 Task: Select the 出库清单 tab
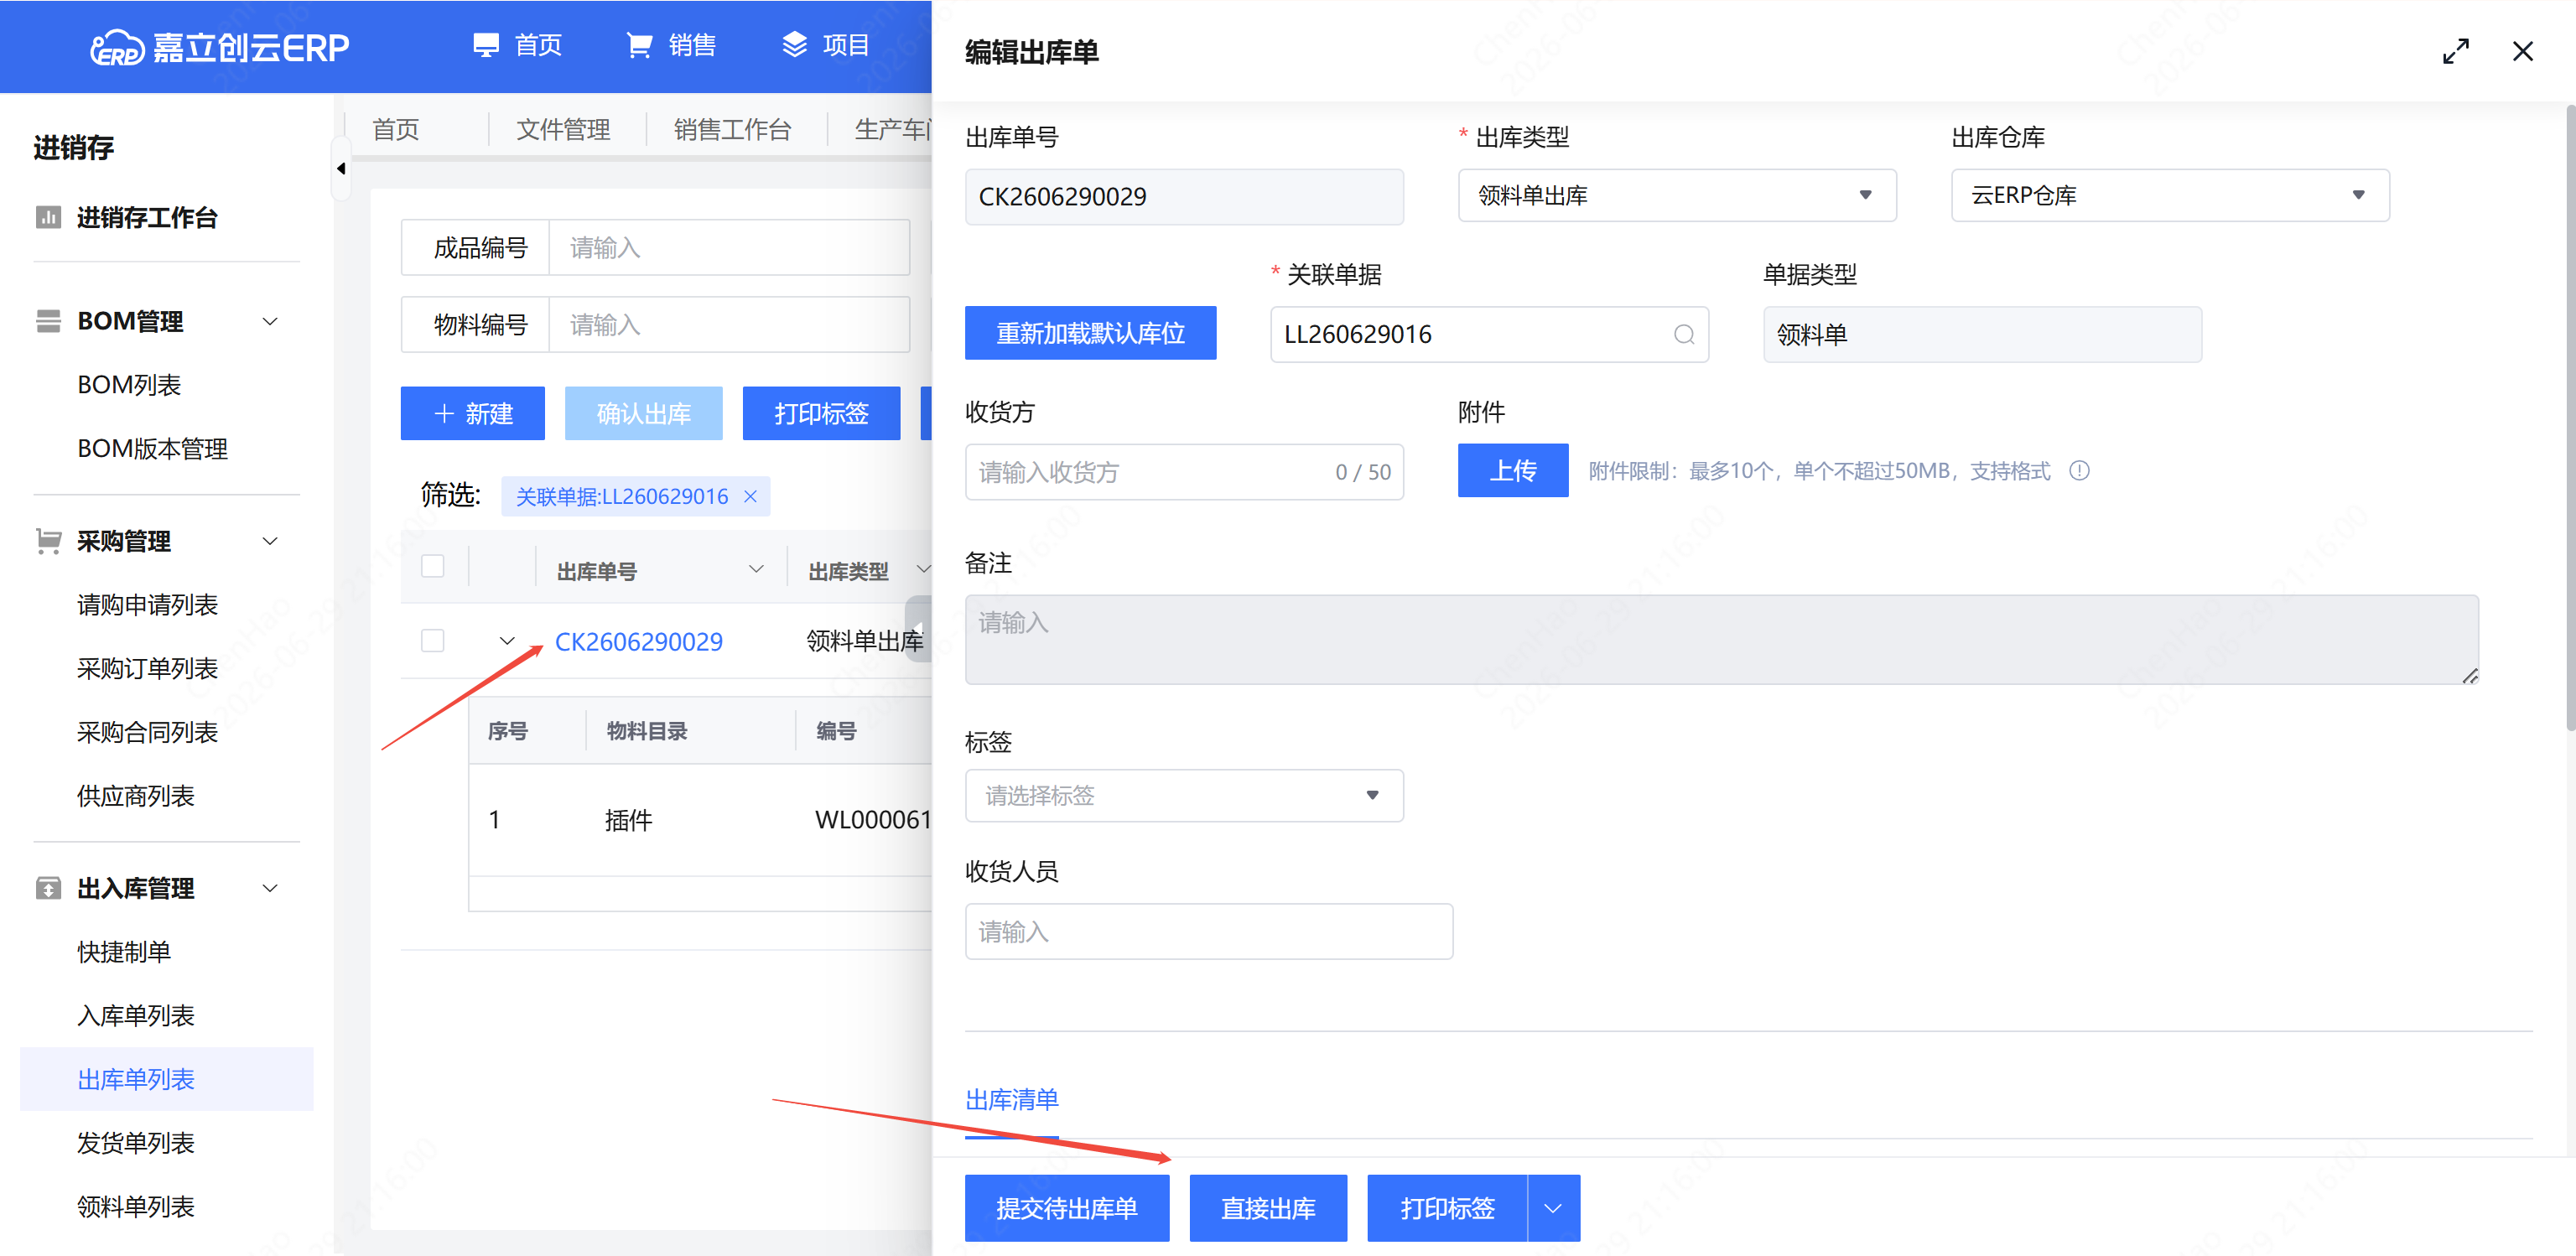point(1011,1100)
